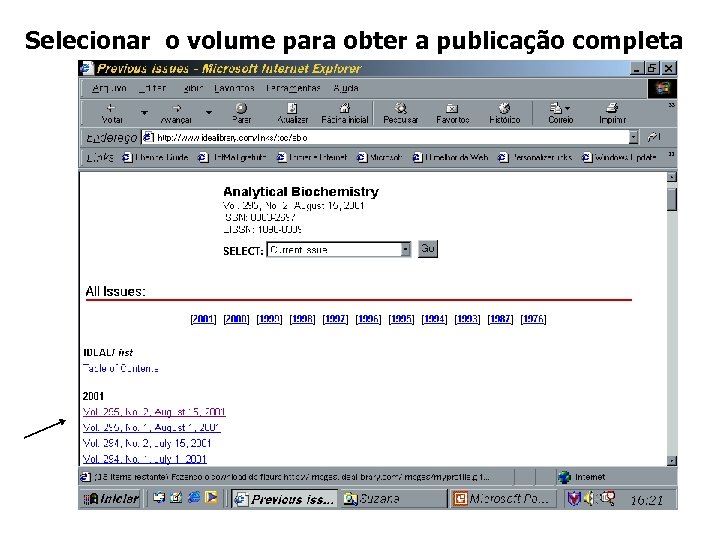Open the Voltar history dropdown arrow
Viewport: 720px width, 540px height.
pyautogui.click(x=144, y=112)
